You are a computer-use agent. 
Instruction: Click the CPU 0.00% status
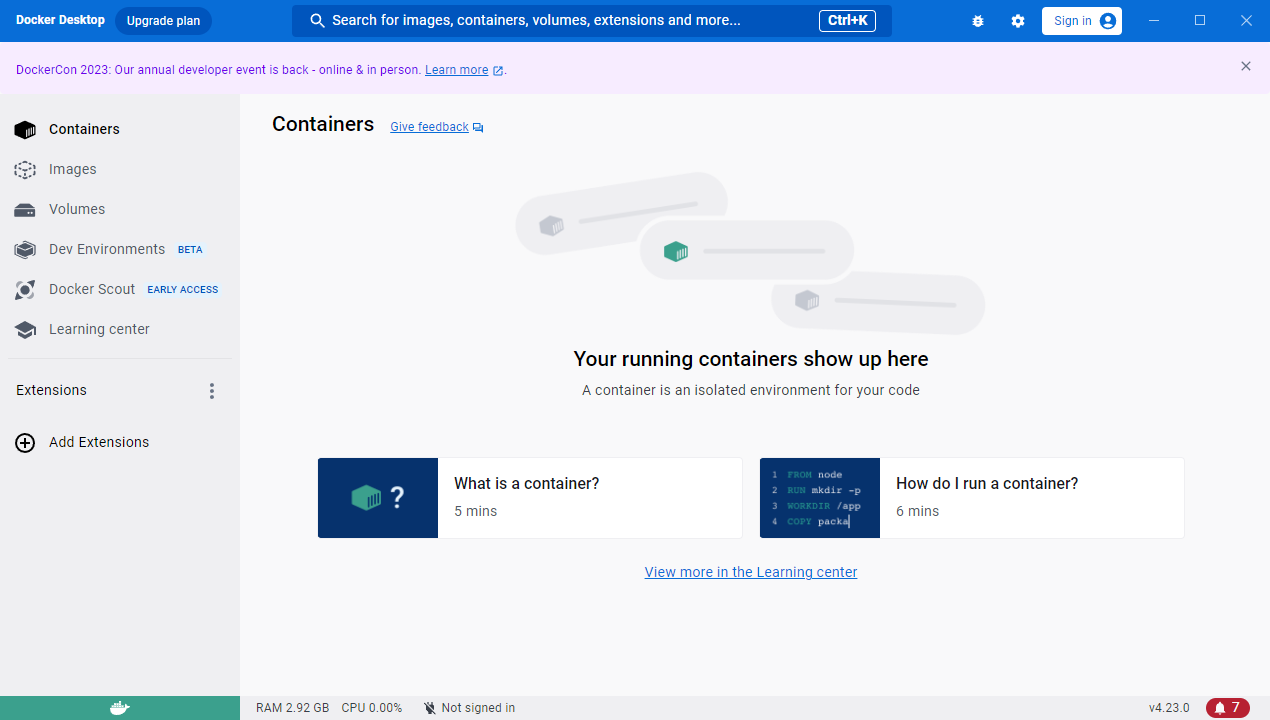point(372,708)
